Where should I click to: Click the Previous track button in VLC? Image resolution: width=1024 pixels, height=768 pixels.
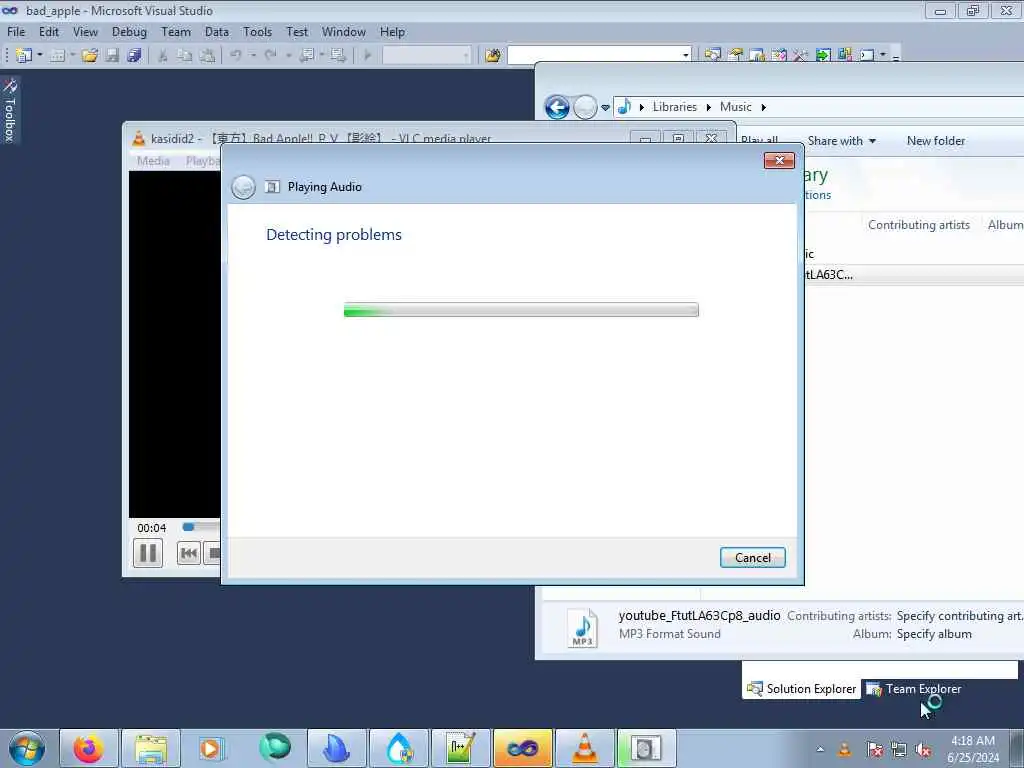pyautogui.click(x=189, y=554)
